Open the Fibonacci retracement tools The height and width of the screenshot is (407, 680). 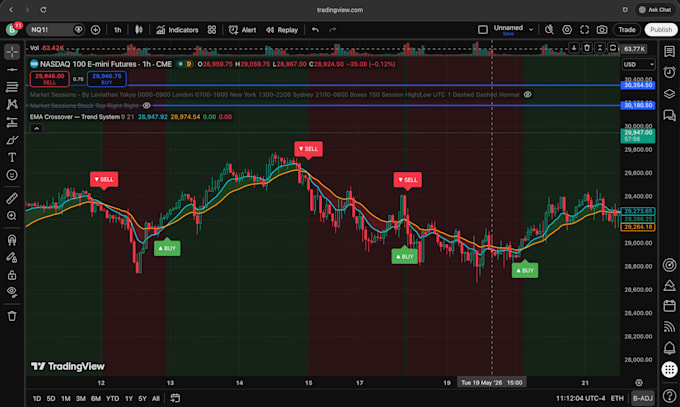point(12,87)
